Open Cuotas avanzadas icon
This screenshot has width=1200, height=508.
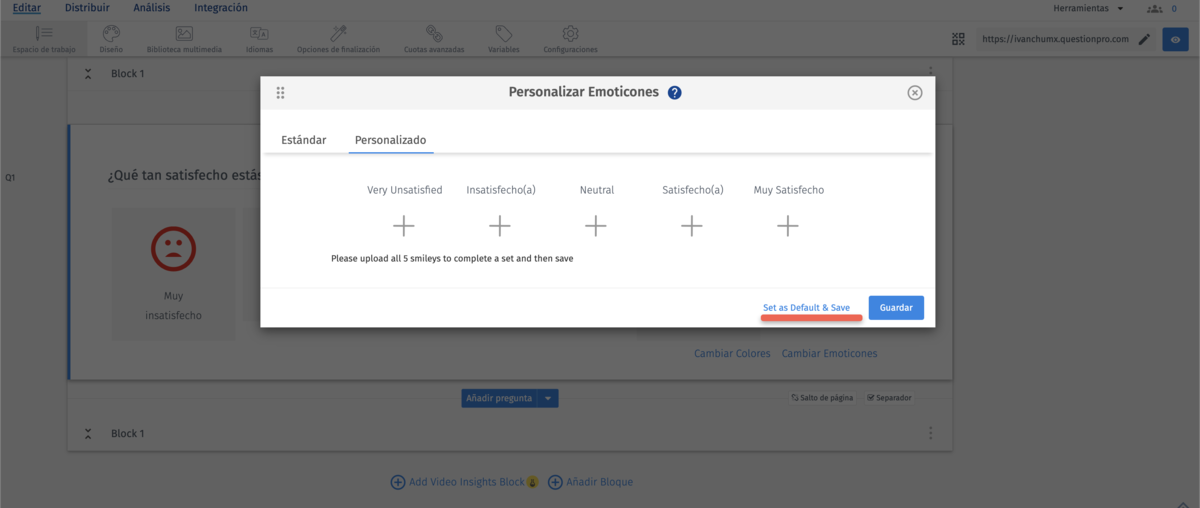tap(434, 34)
